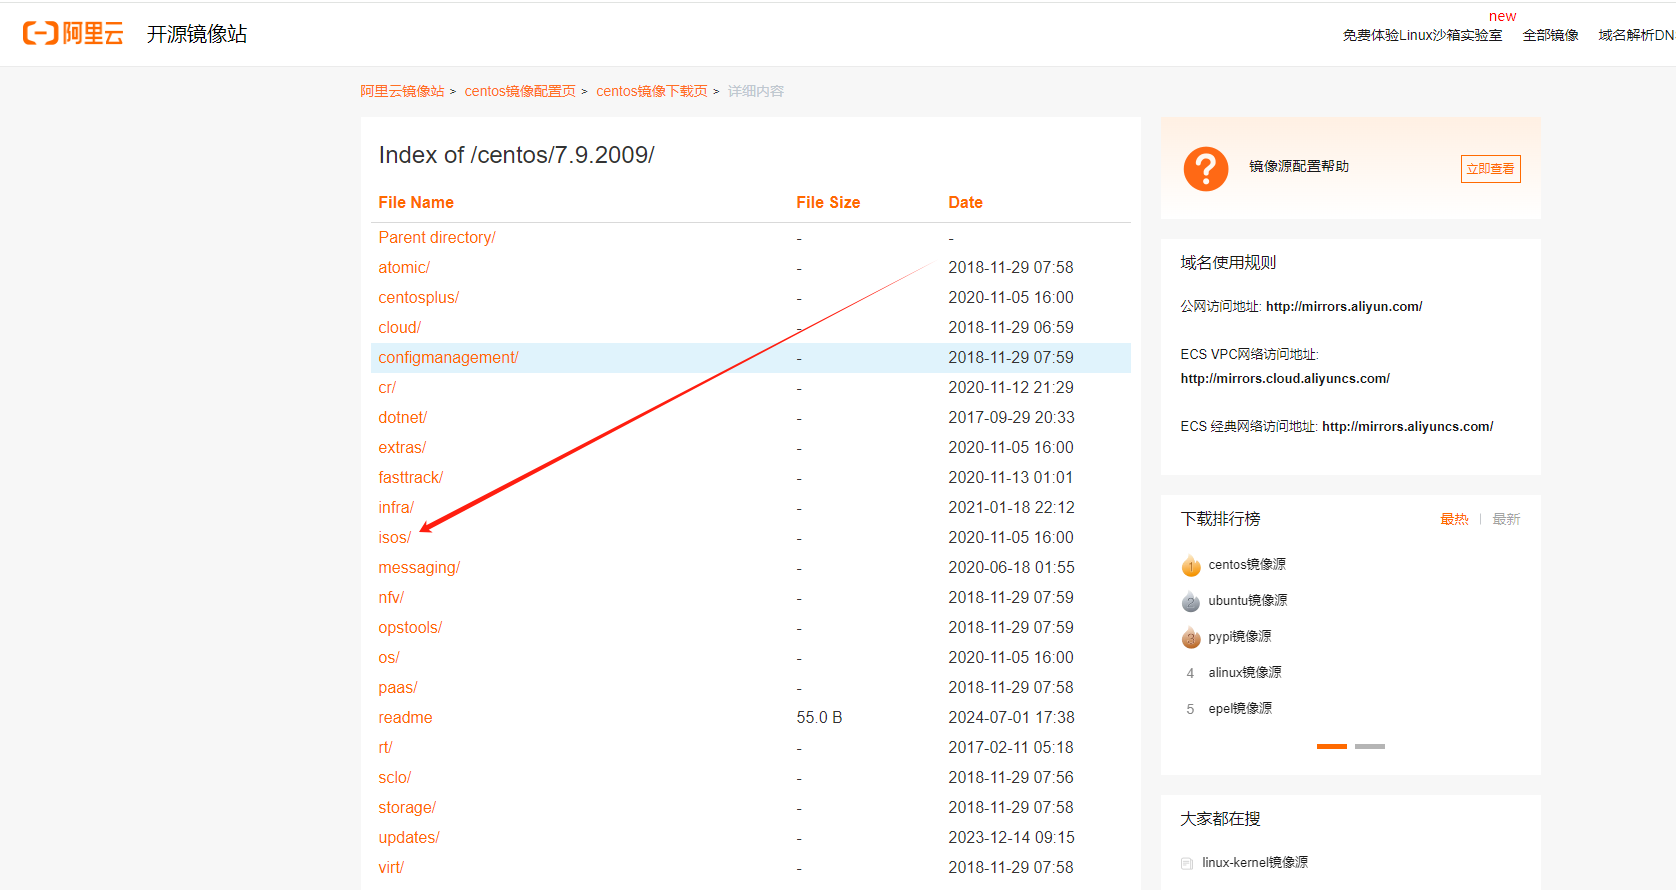Viewport: 1676px width, 890px height.
Task: Open 免费体验Linux沙箱实验室 in top navigation
Action: (1422, 35)
